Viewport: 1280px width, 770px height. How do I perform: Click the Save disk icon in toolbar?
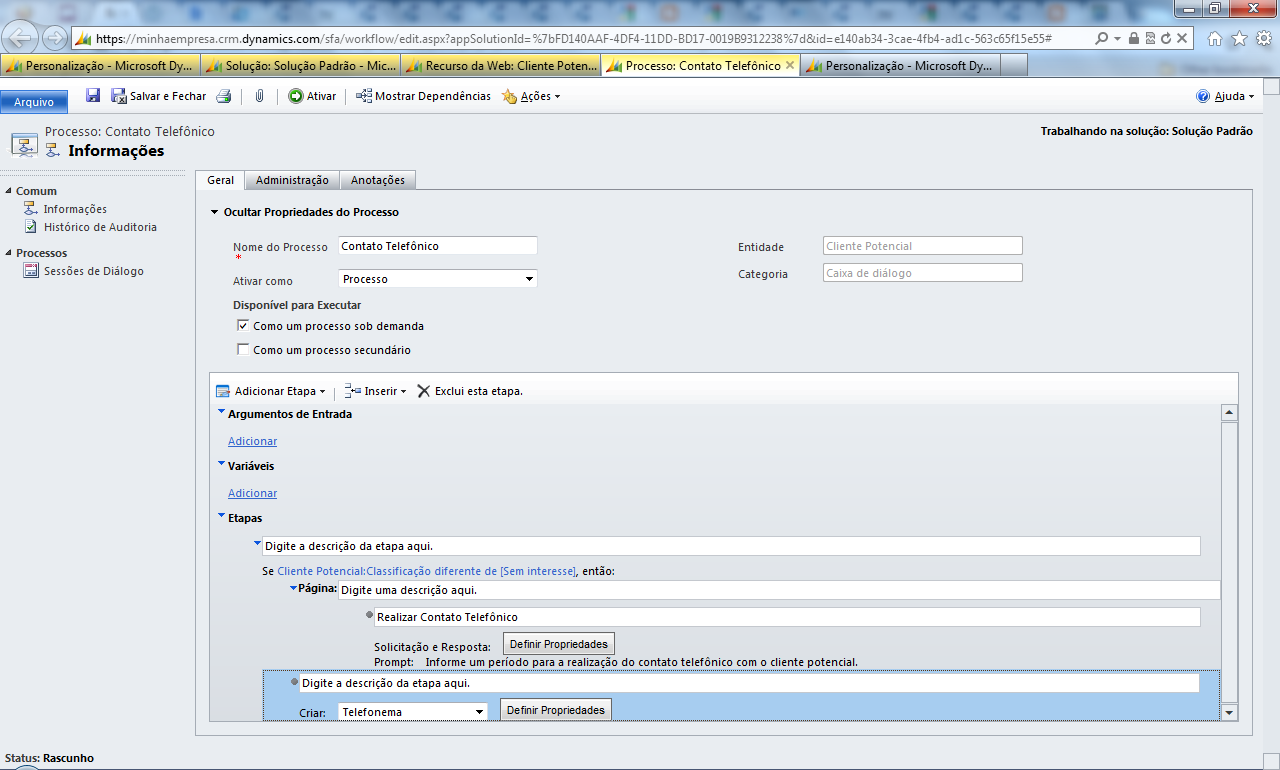pyautogui.click(x=93, y=96)
